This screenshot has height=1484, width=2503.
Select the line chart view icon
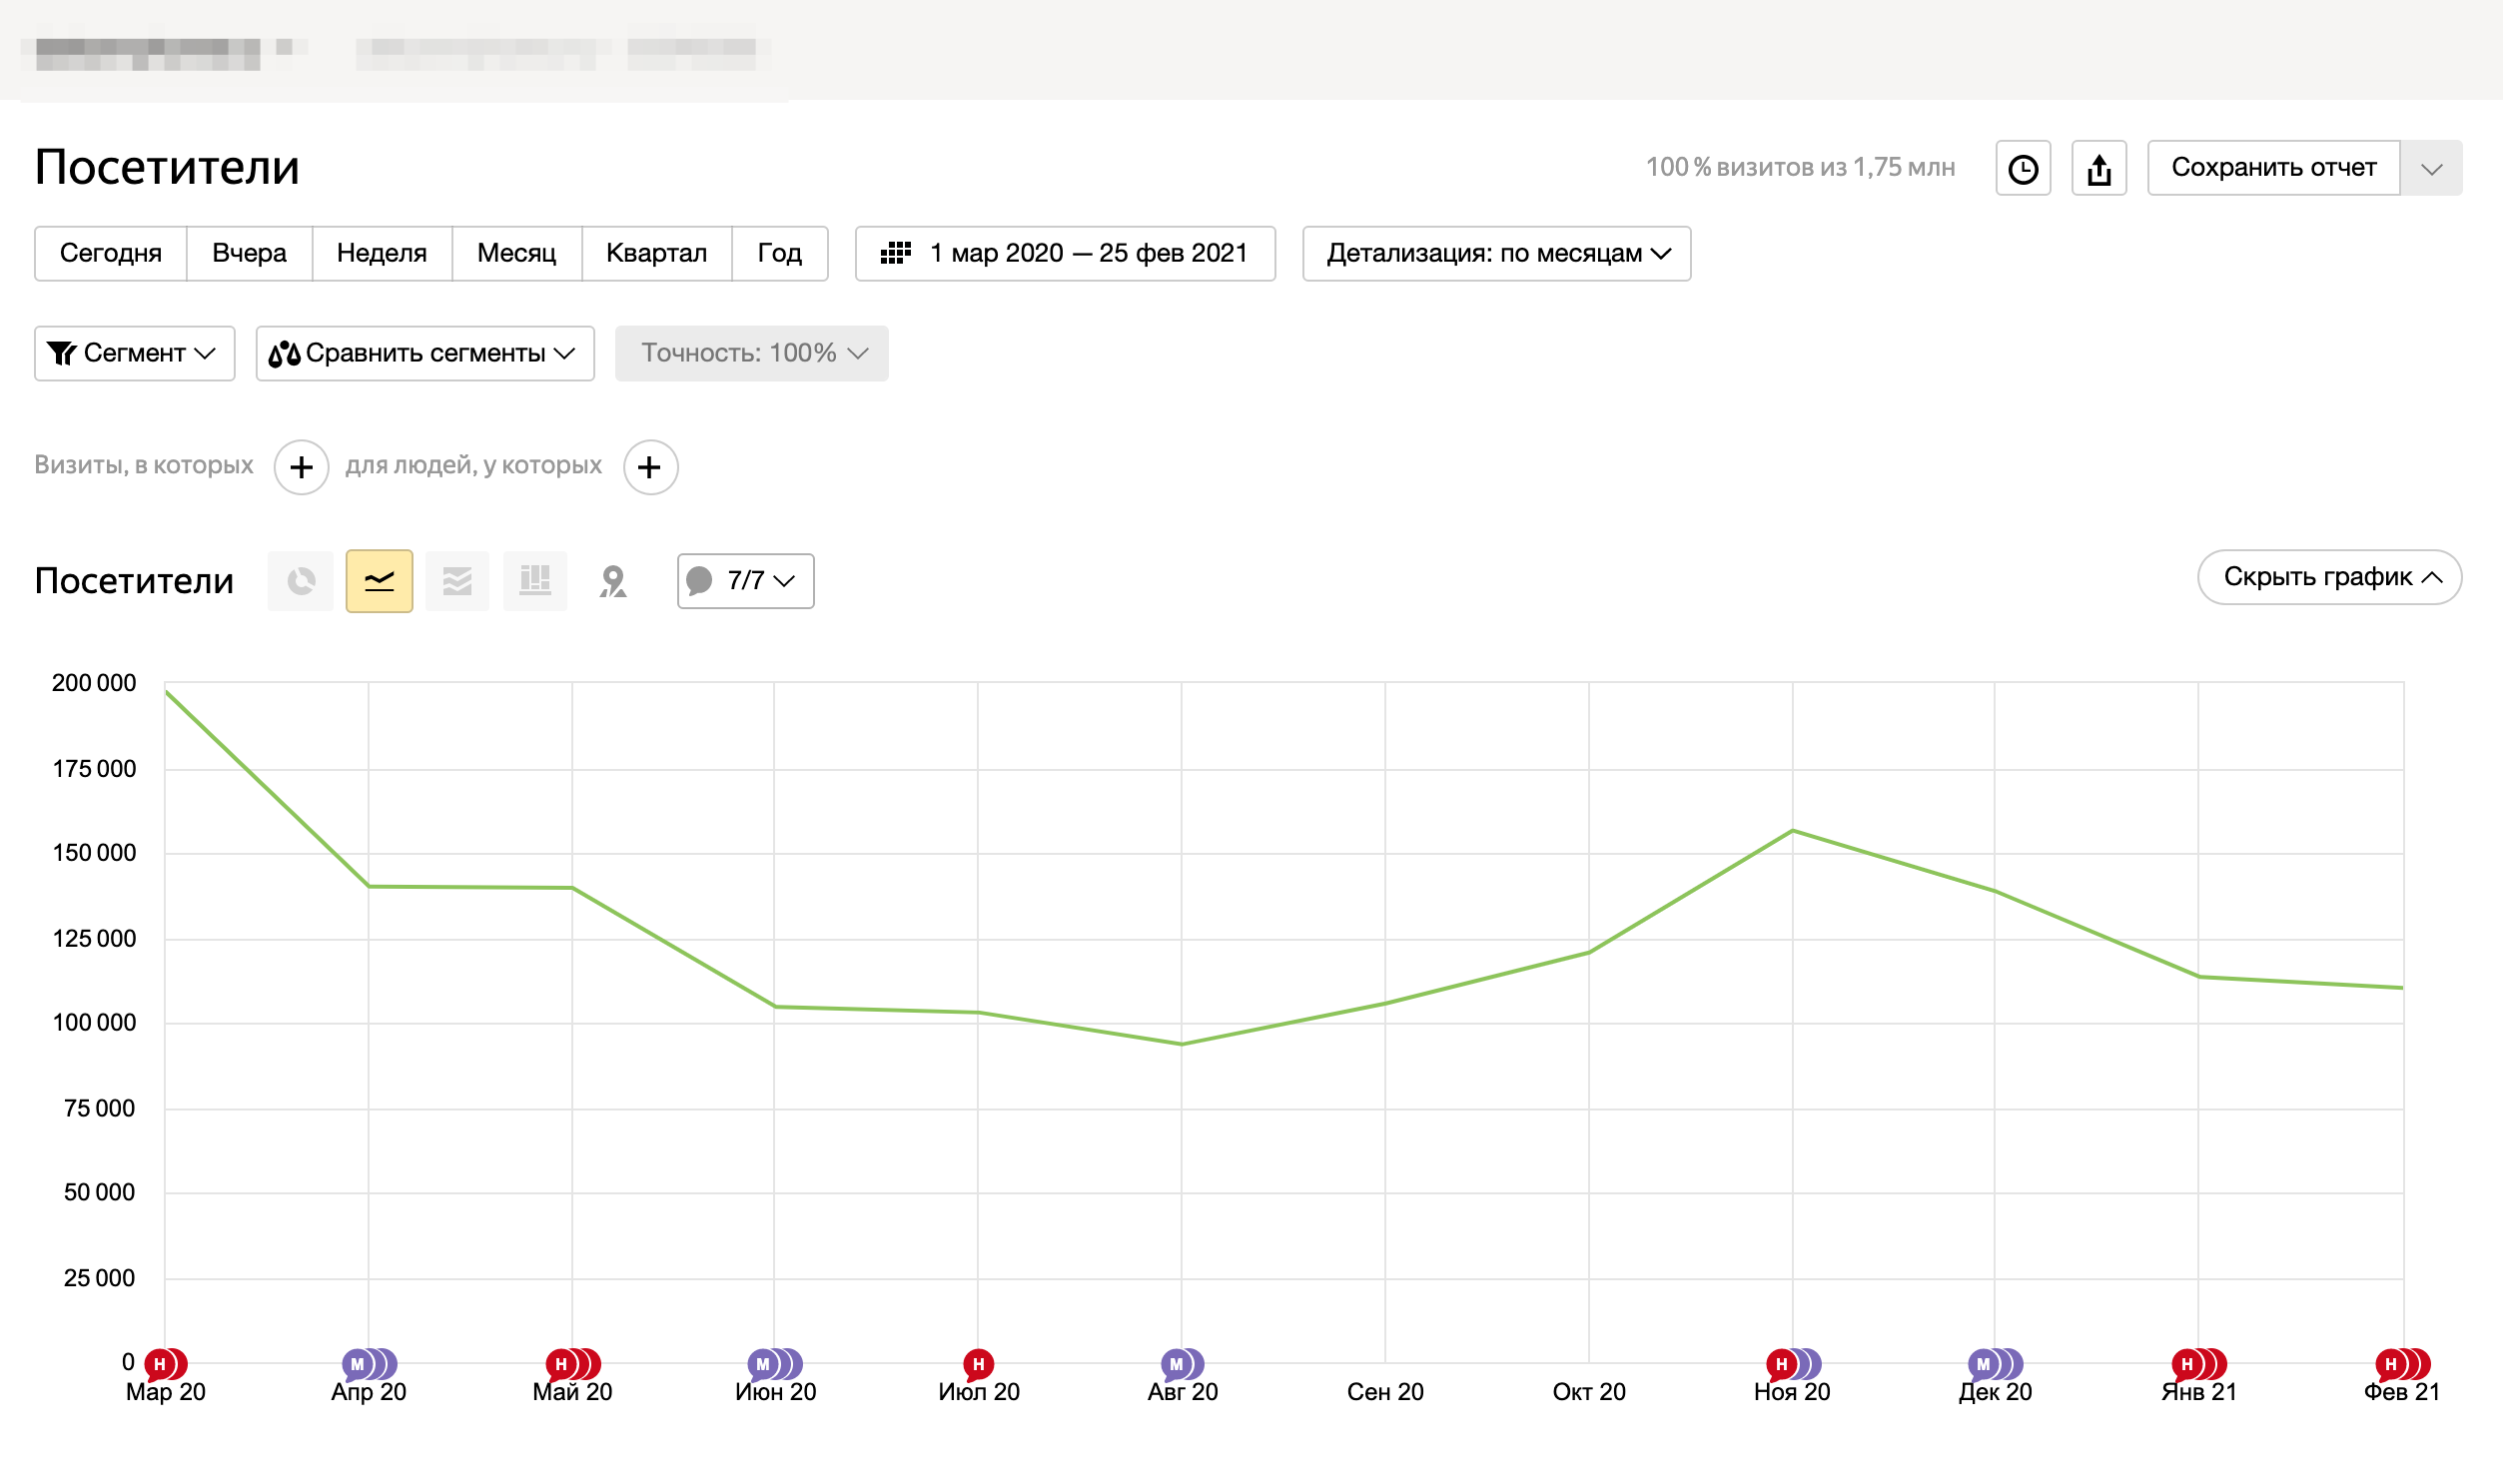pyautogui.click(x=379, y=581)
